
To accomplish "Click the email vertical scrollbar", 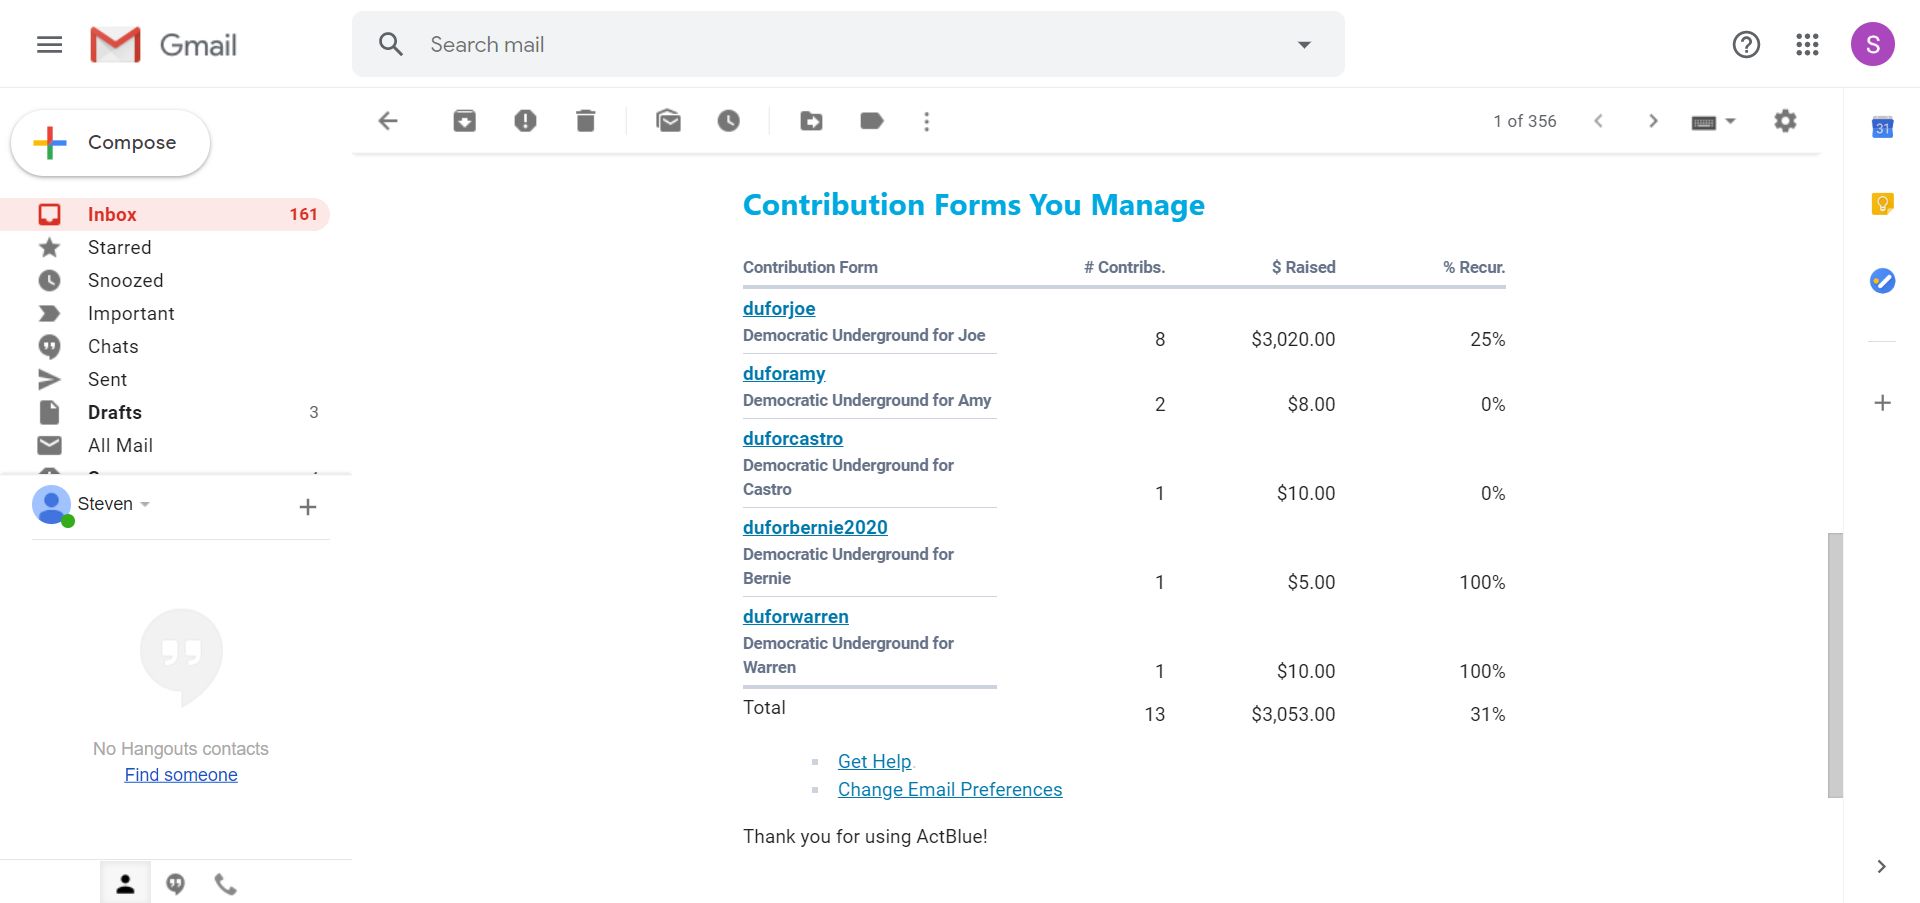I will pos(1834,664).
